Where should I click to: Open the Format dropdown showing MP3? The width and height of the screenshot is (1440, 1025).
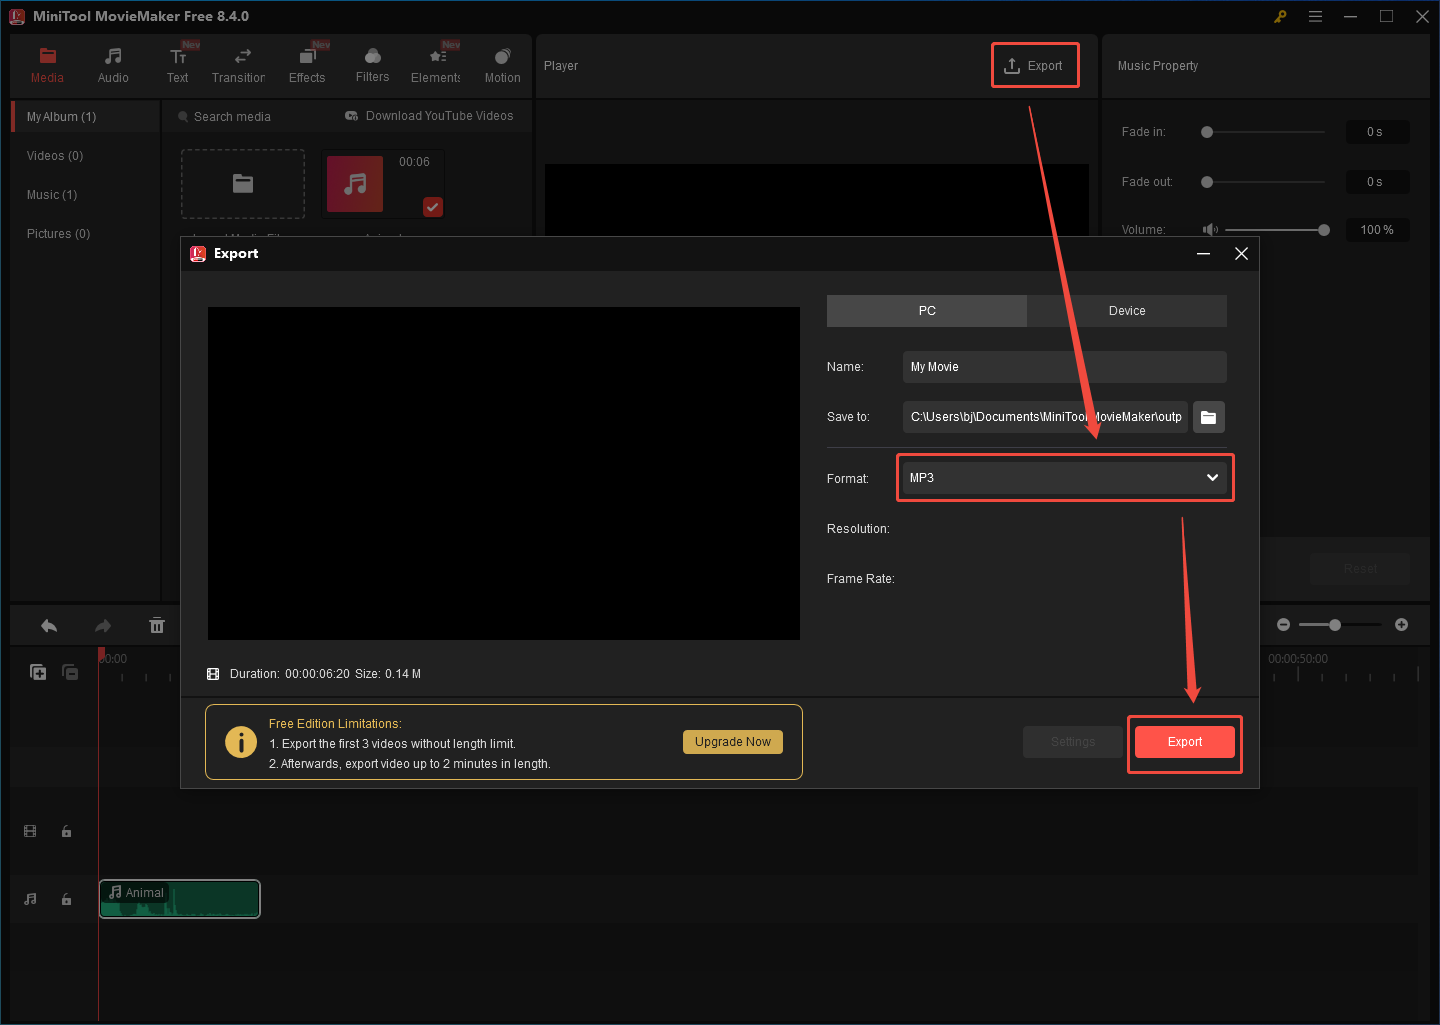tap(1064, 477)
